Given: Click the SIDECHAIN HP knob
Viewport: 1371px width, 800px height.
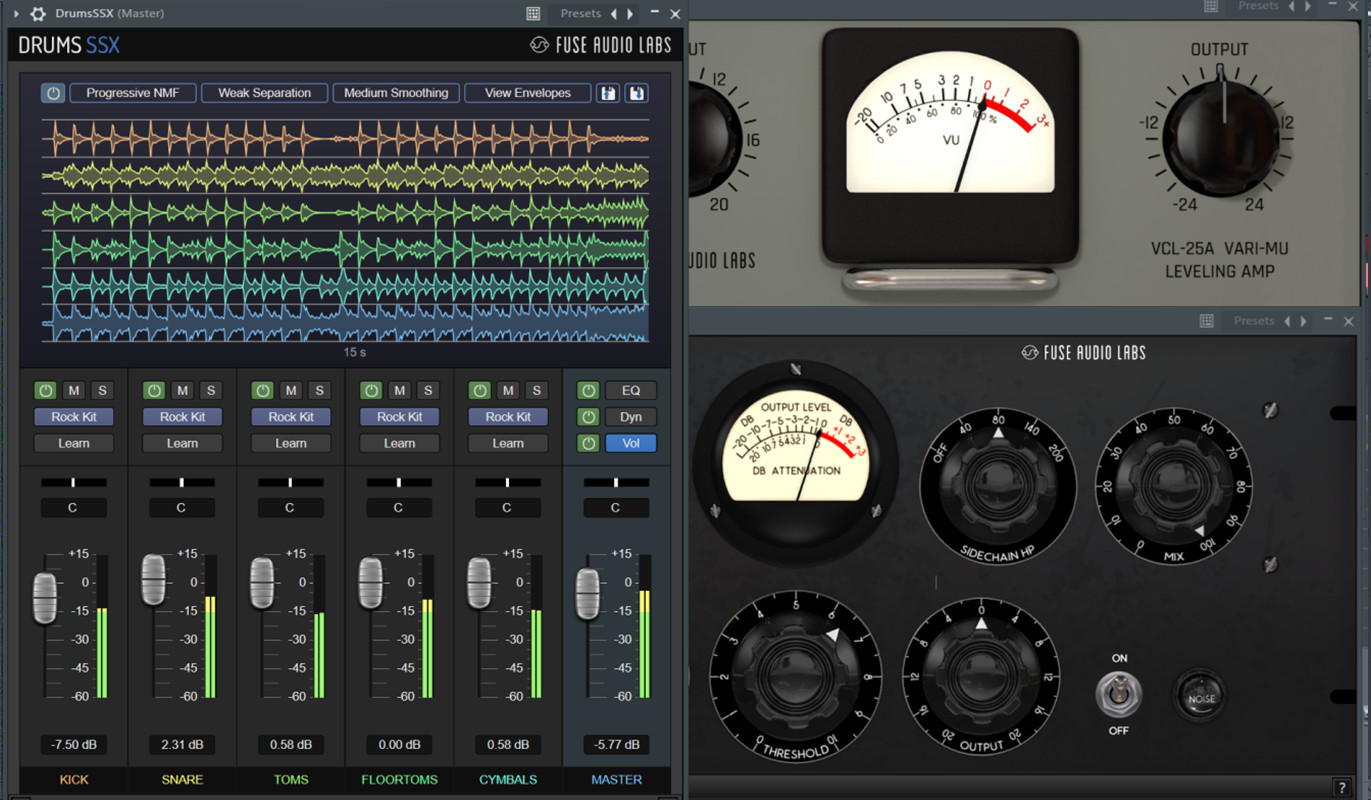Looking at the screenshot, I should (x=998, y=486).
